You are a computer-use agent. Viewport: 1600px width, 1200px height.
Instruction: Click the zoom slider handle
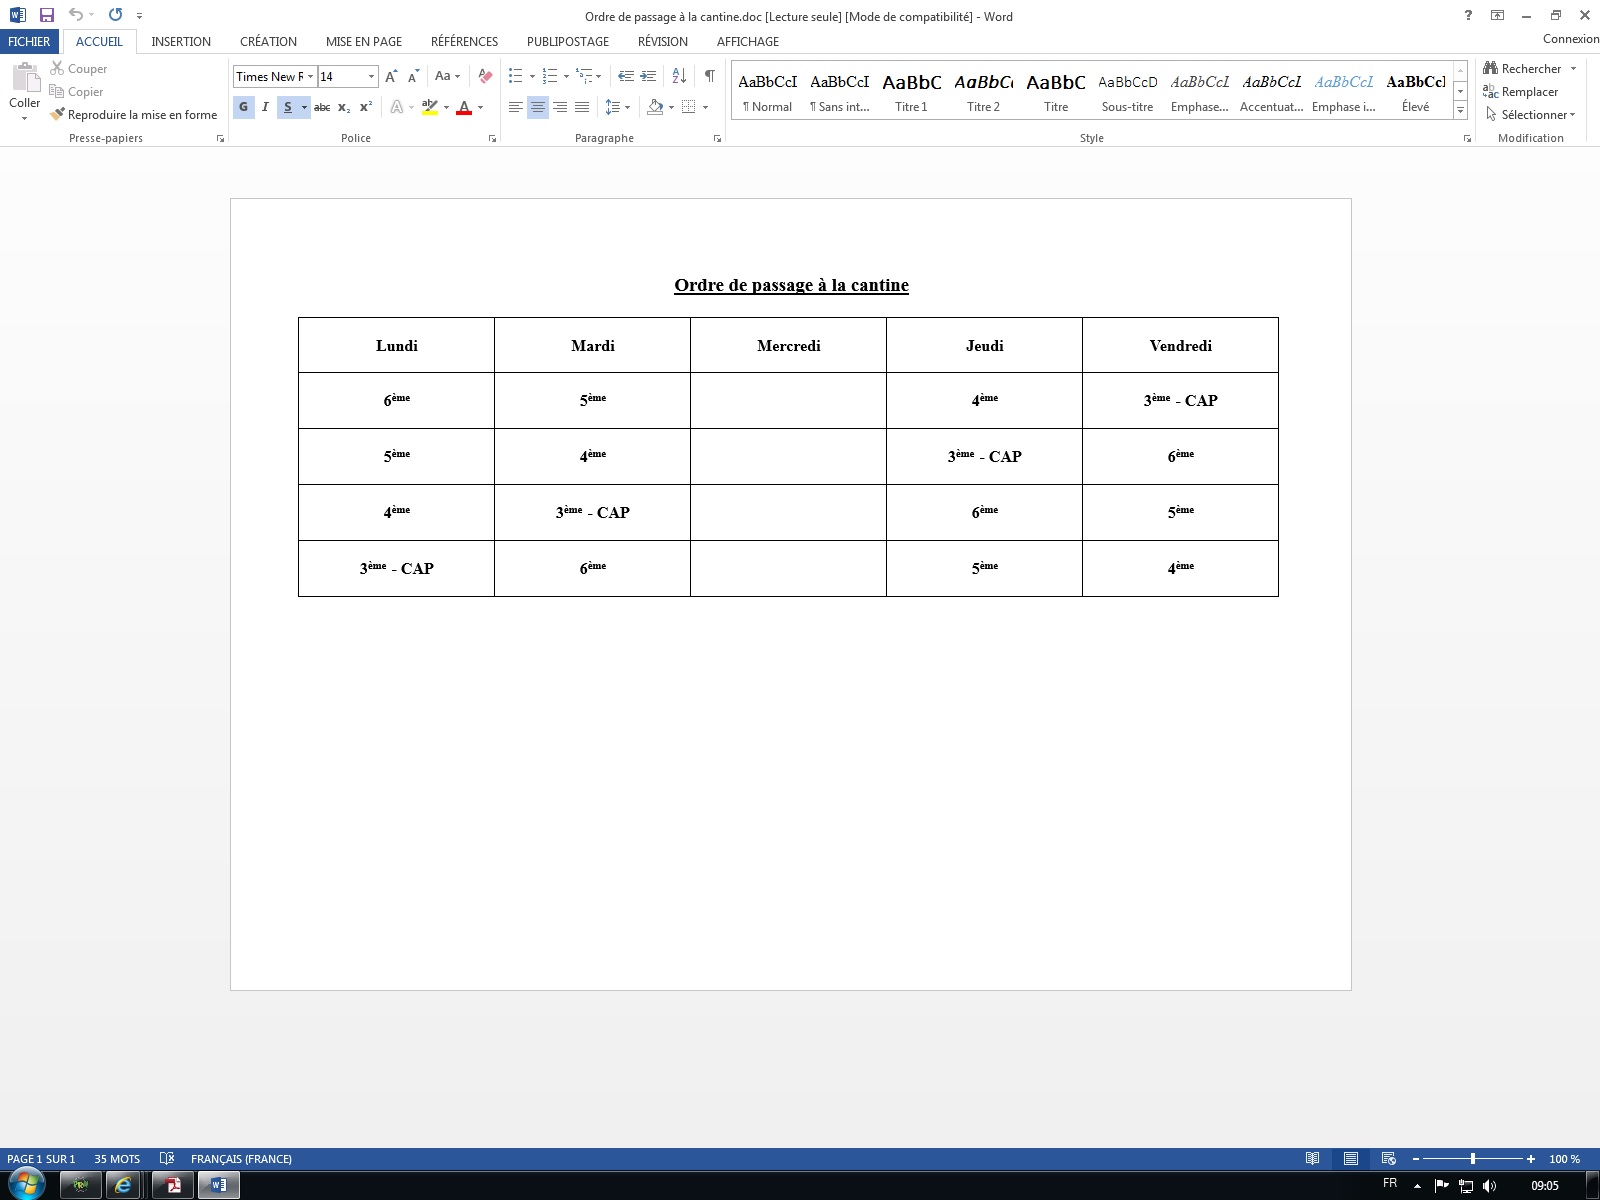tap(1473, 1159)
